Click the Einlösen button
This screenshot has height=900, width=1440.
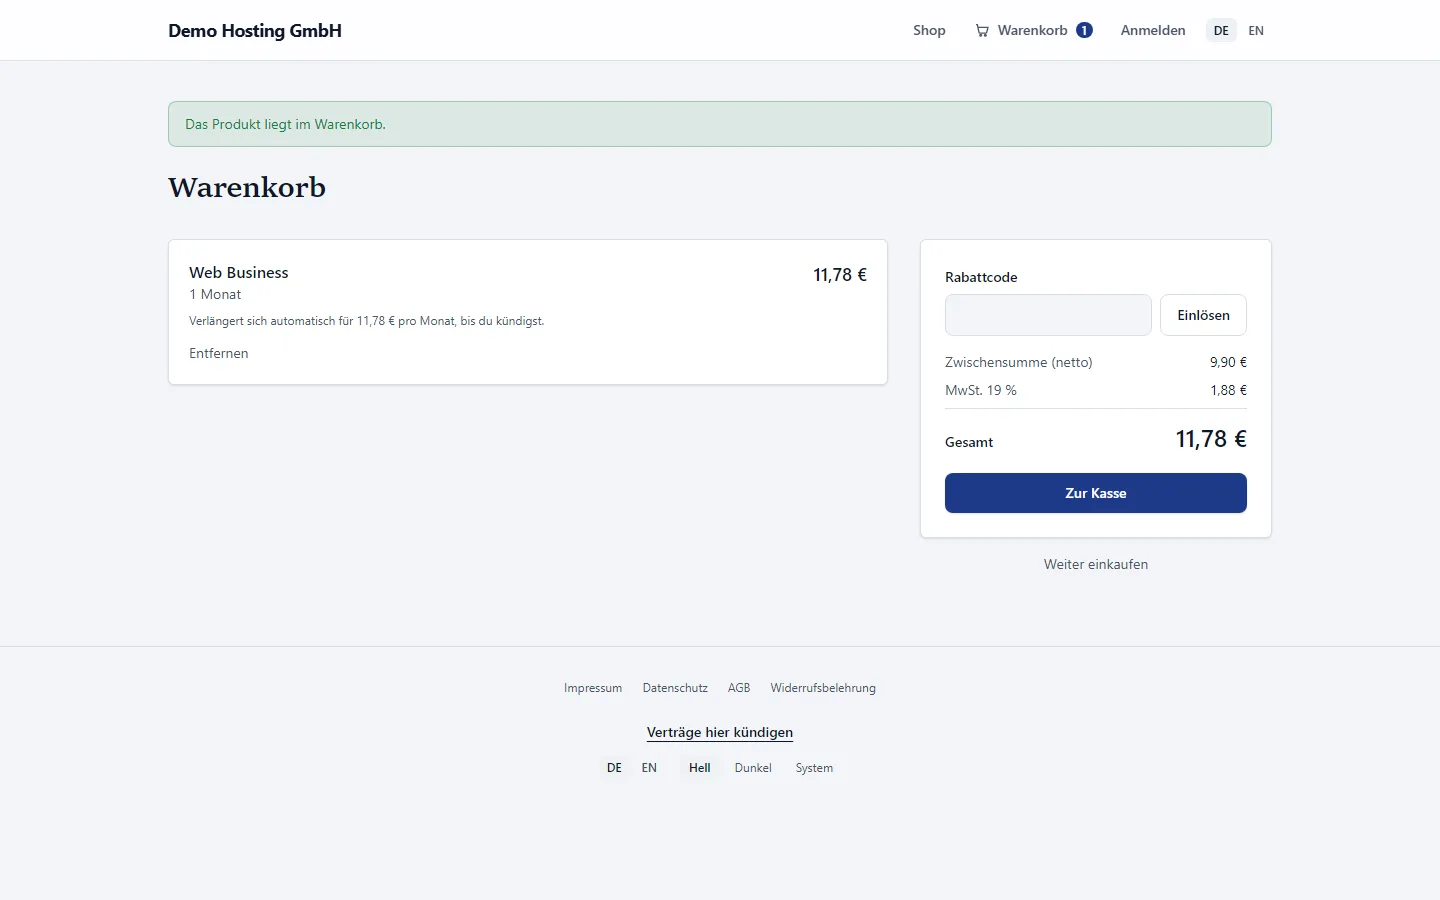click(x=1203, y=315)
